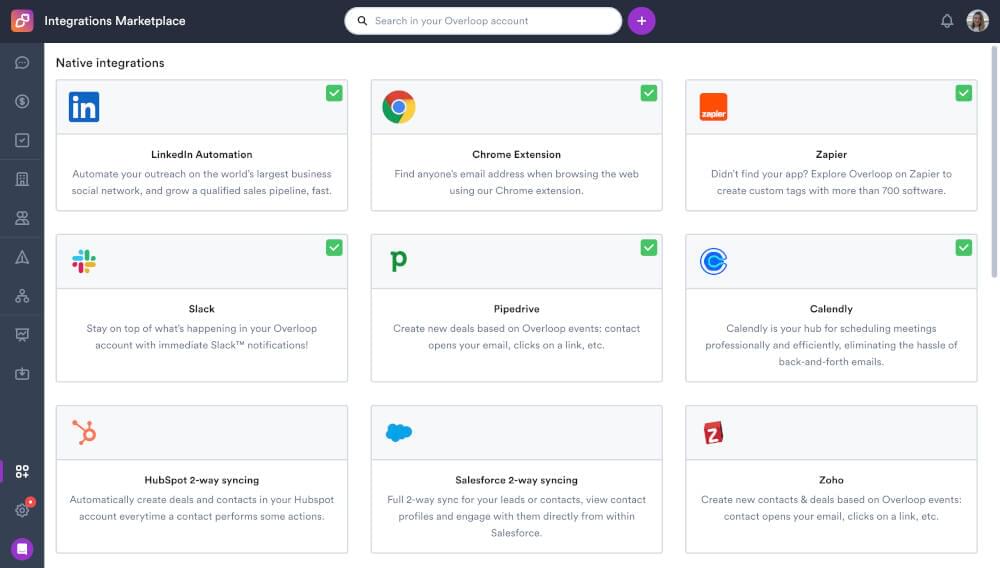Open settings gear icon in sidebar
This screenshot has height=568, width=1000.
(22, 510)
